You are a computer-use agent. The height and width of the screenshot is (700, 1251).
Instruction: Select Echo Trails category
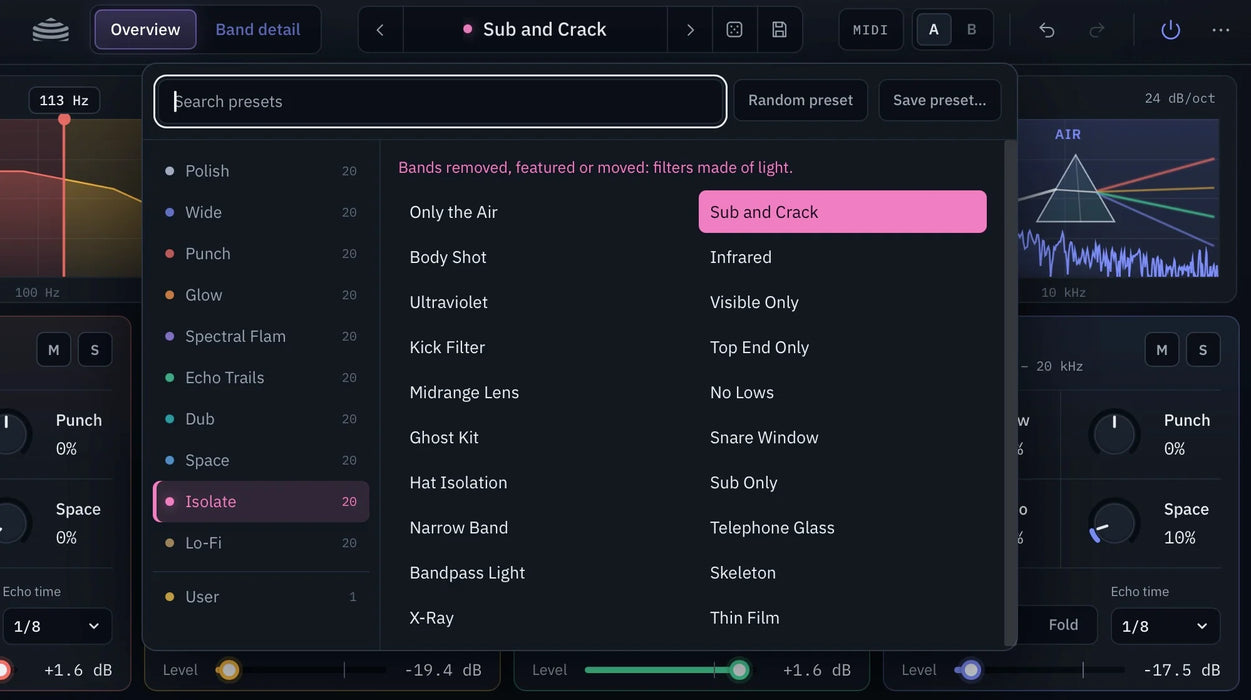click(x=261, y=378)
